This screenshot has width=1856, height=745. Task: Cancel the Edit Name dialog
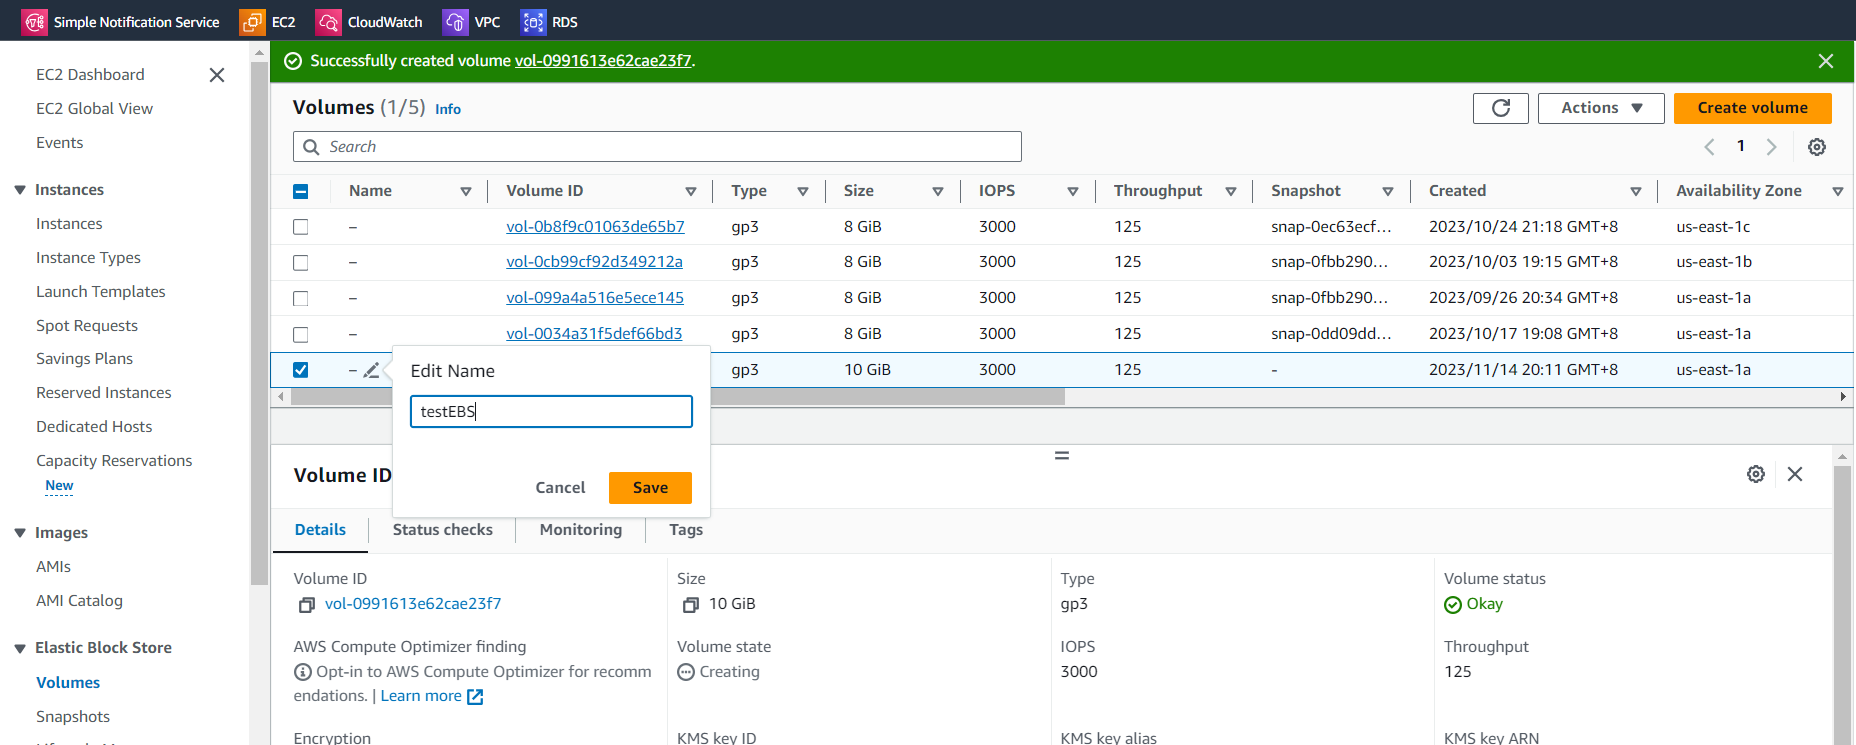pos(560,488)
